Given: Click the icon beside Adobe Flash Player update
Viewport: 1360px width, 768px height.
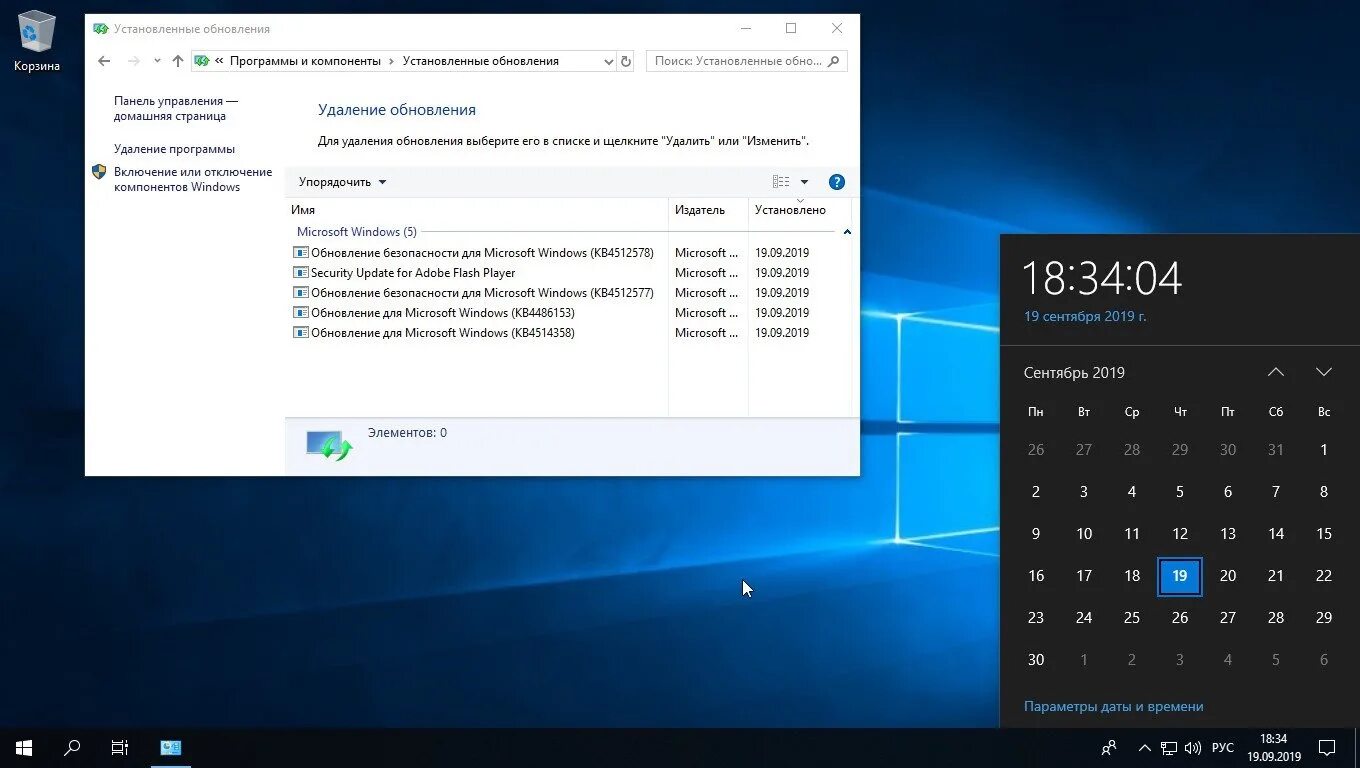Looking at the screenshot, I should pyautogui.click(x=301, y=272).
